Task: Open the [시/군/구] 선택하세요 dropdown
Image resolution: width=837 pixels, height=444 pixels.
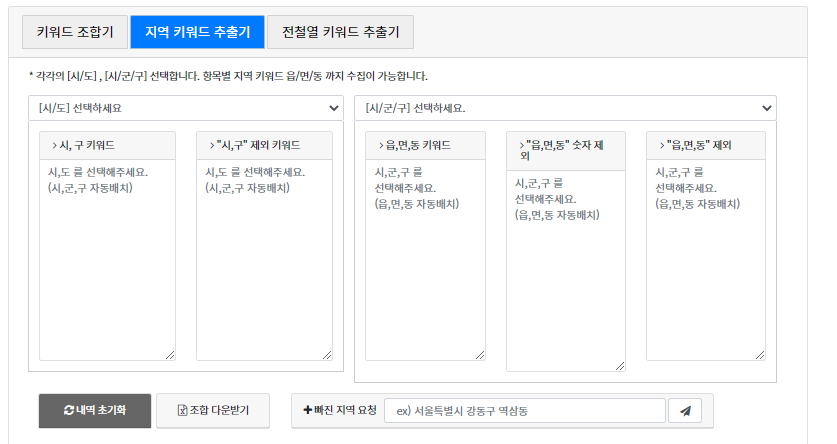Action: (565, 108)
